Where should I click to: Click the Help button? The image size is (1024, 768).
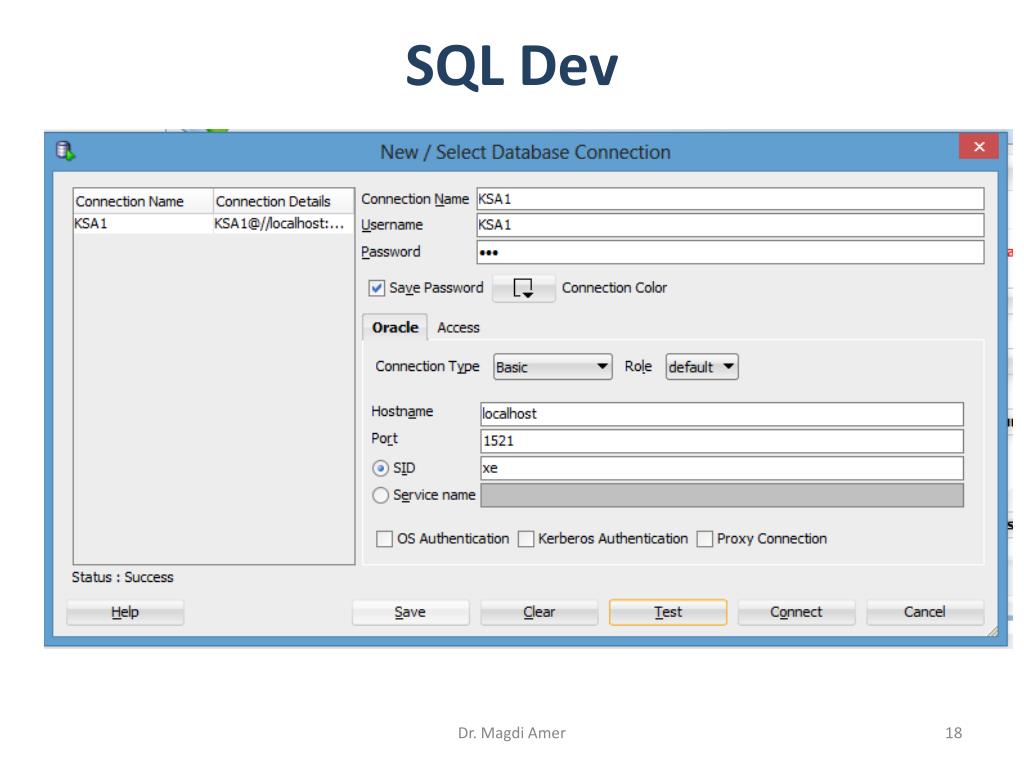coord(125,612)
